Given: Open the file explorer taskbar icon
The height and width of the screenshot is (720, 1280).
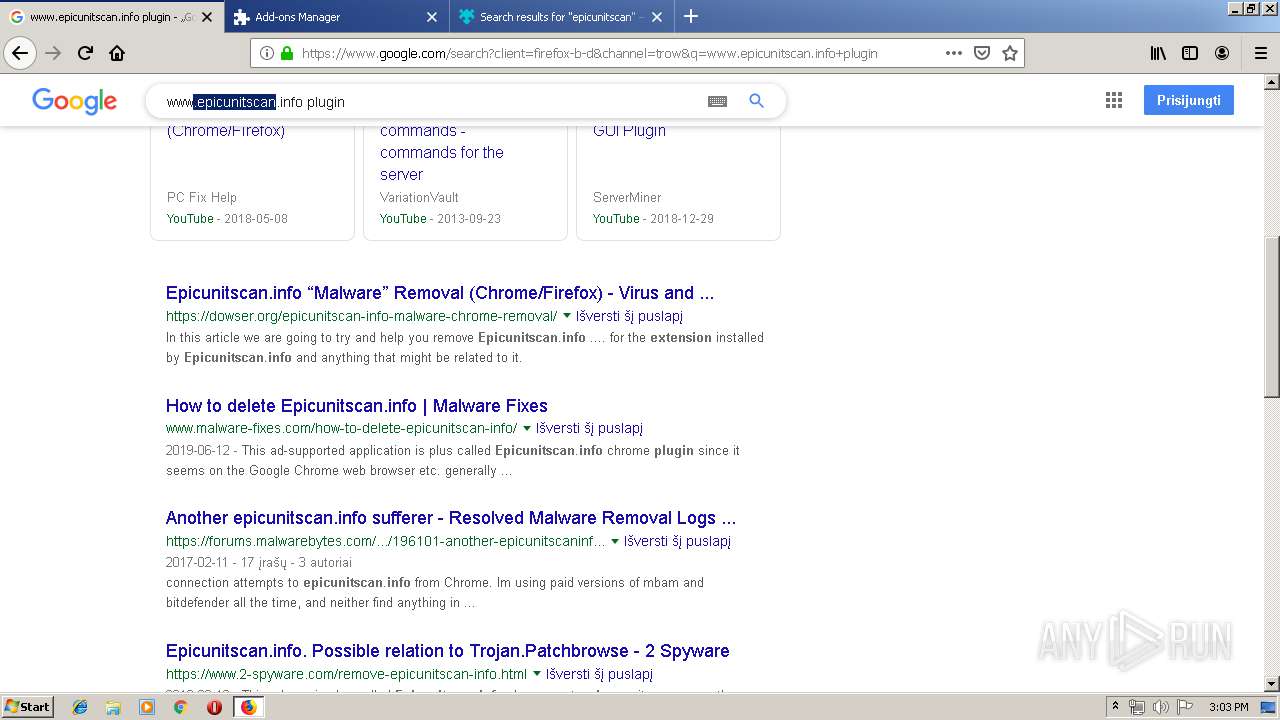Looking at the screenshot, I should point(113,707).
